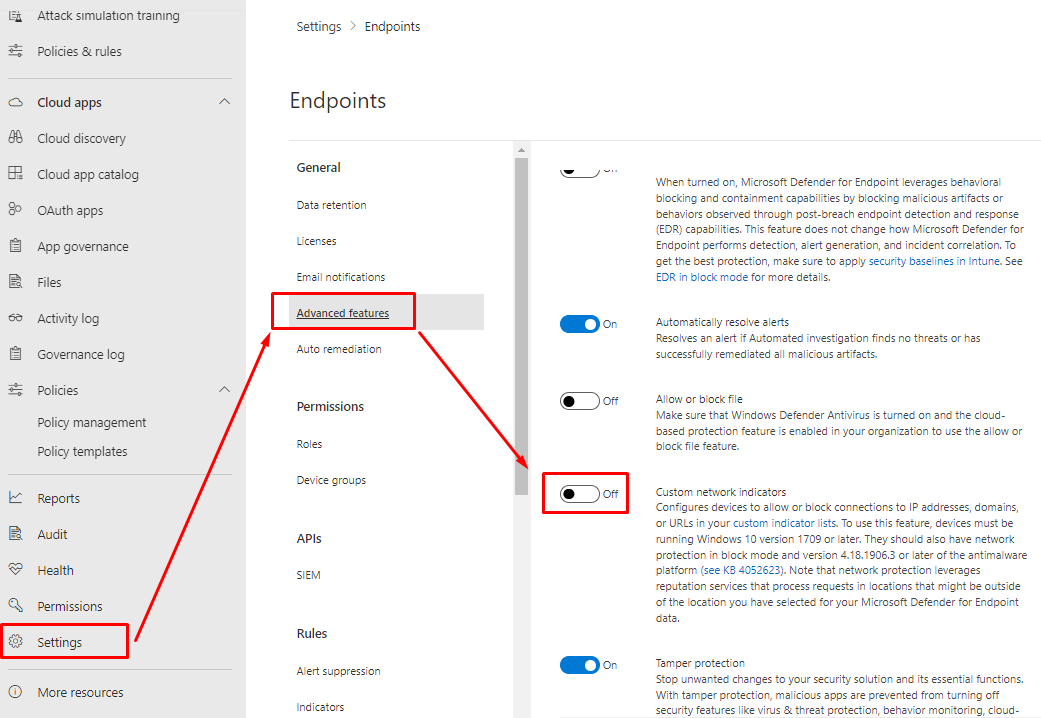Click the Cloud discovery binoculars icon
The image size is (1041, 718).
(x=16, y=138)
